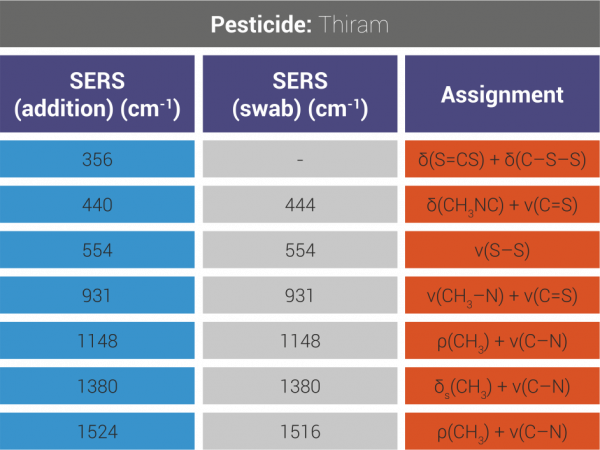Select the 444 swab value cell
This screenshot has height=450, width=600.
[300, 205]
